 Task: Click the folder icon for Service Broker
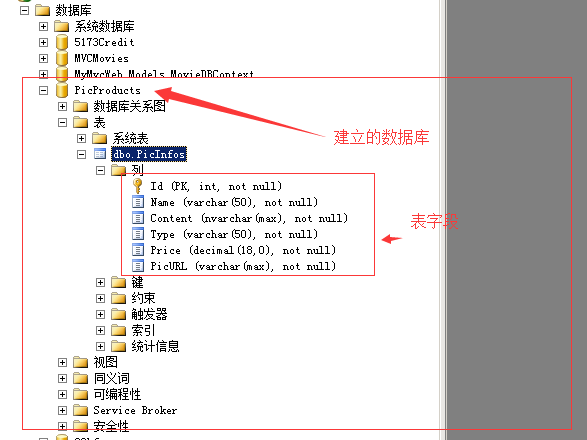click(80, 410)
